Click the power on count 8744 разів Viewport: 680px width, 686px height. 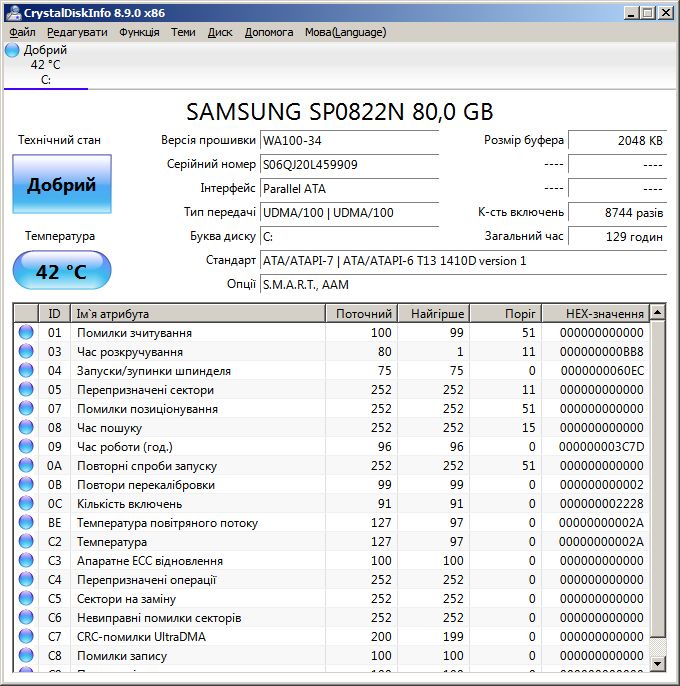pyautogui.click(x=617, y=213)
